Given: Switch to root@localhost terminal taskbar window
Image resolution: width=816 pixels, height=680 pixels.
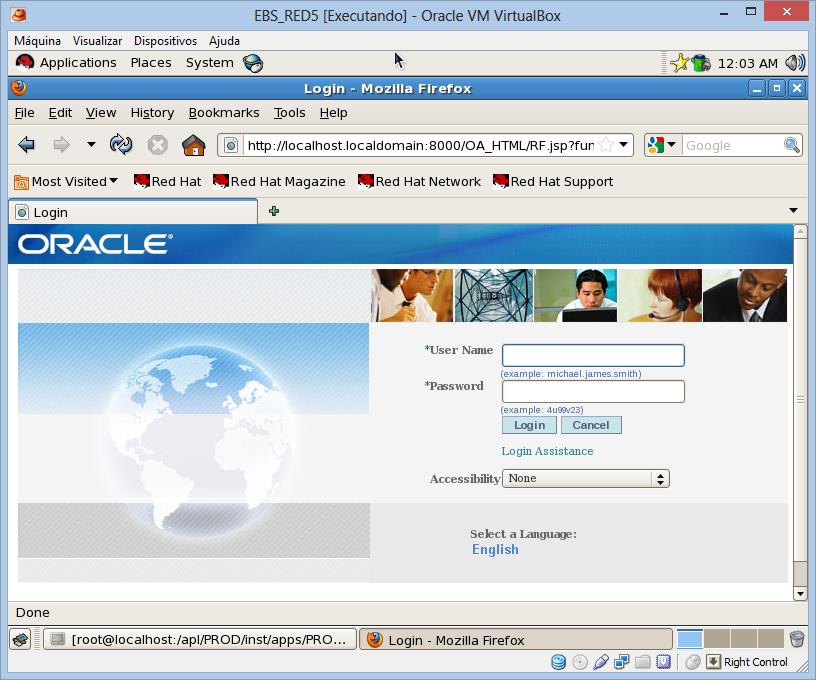Looking at the screenshot, I should (200, 639).
